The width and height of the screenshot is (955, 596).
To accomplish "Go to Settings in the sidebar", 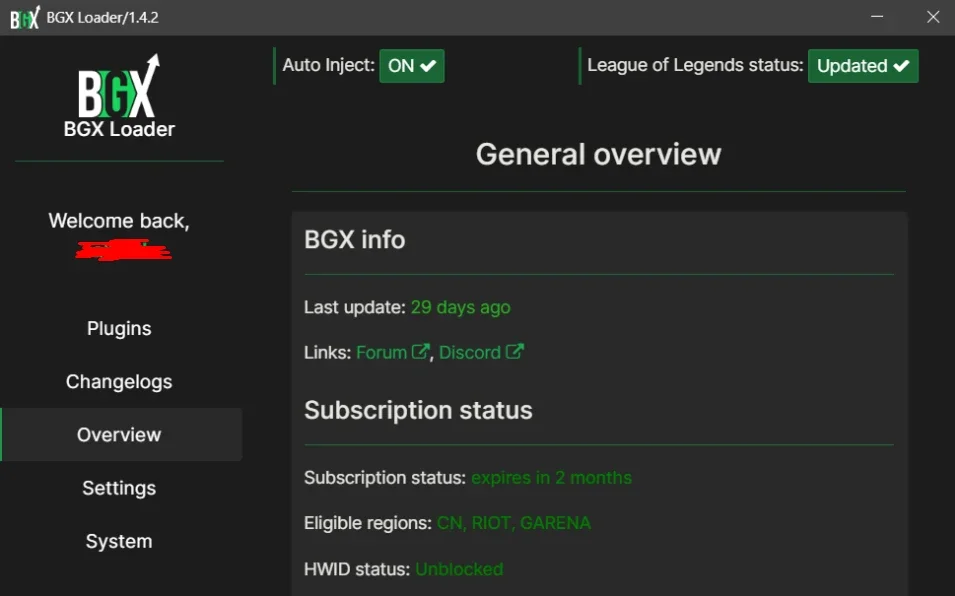I will [x=119, y=488].
